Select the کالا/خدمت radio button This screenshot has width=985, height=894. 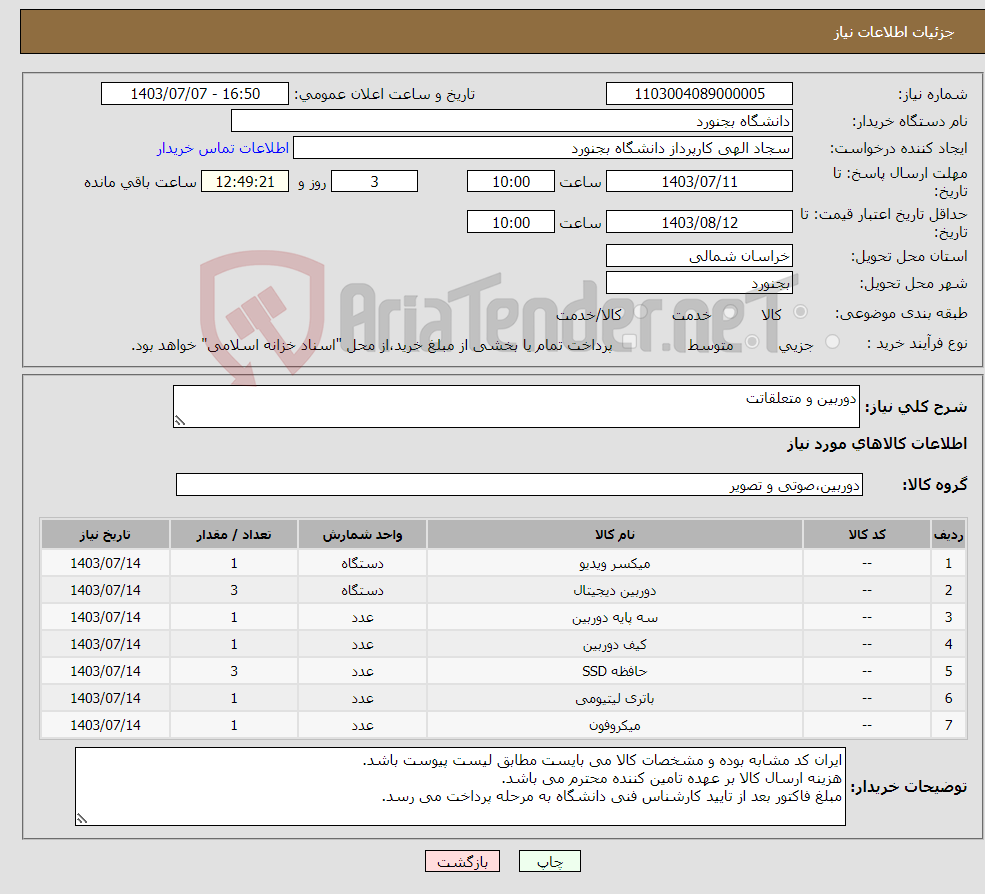[x=640, y=312]
